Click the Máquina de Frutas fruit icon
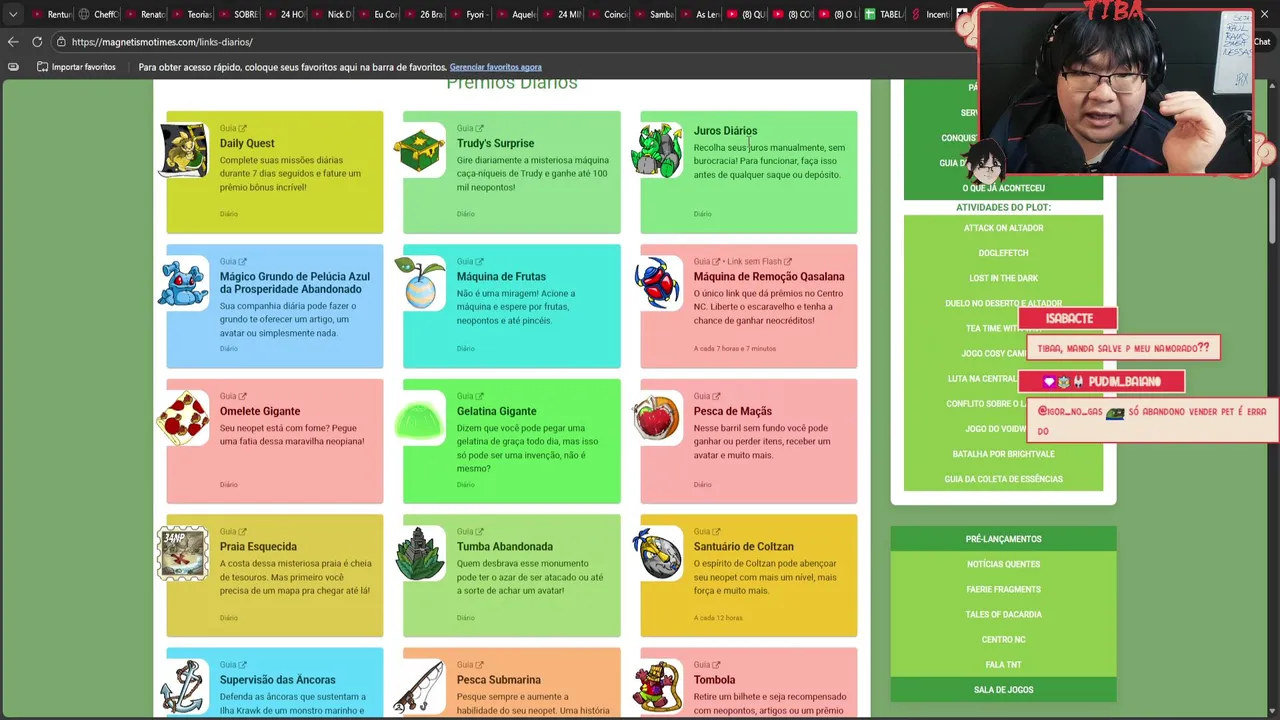 click(x=420, y=283)
